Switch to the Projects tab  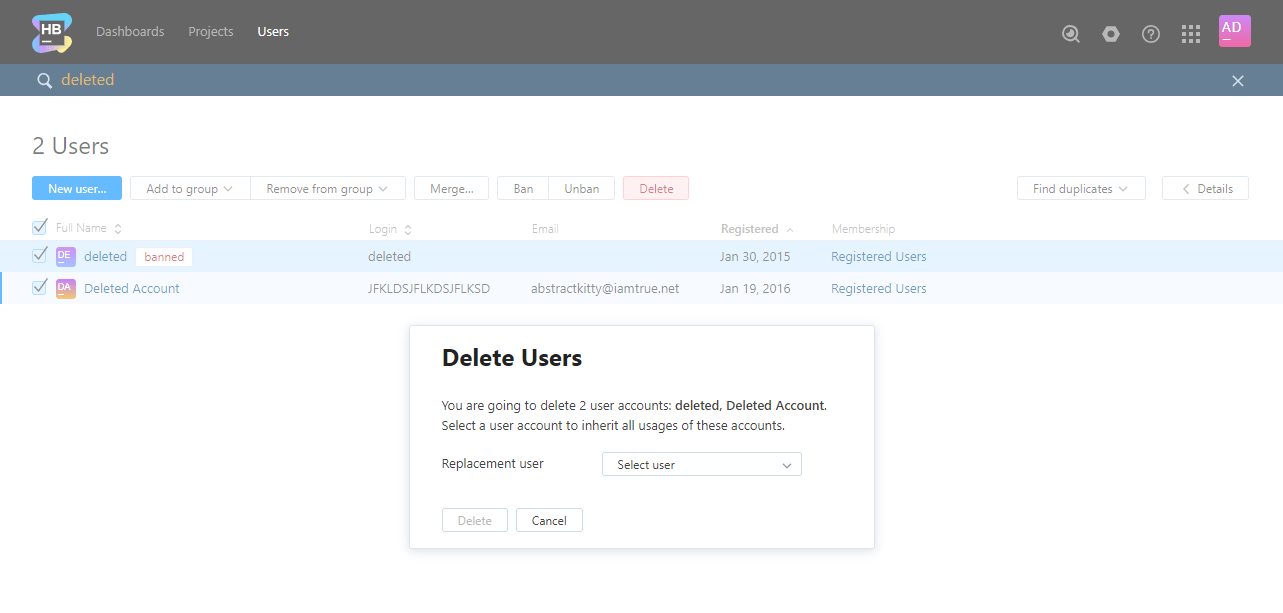point(210,31)
